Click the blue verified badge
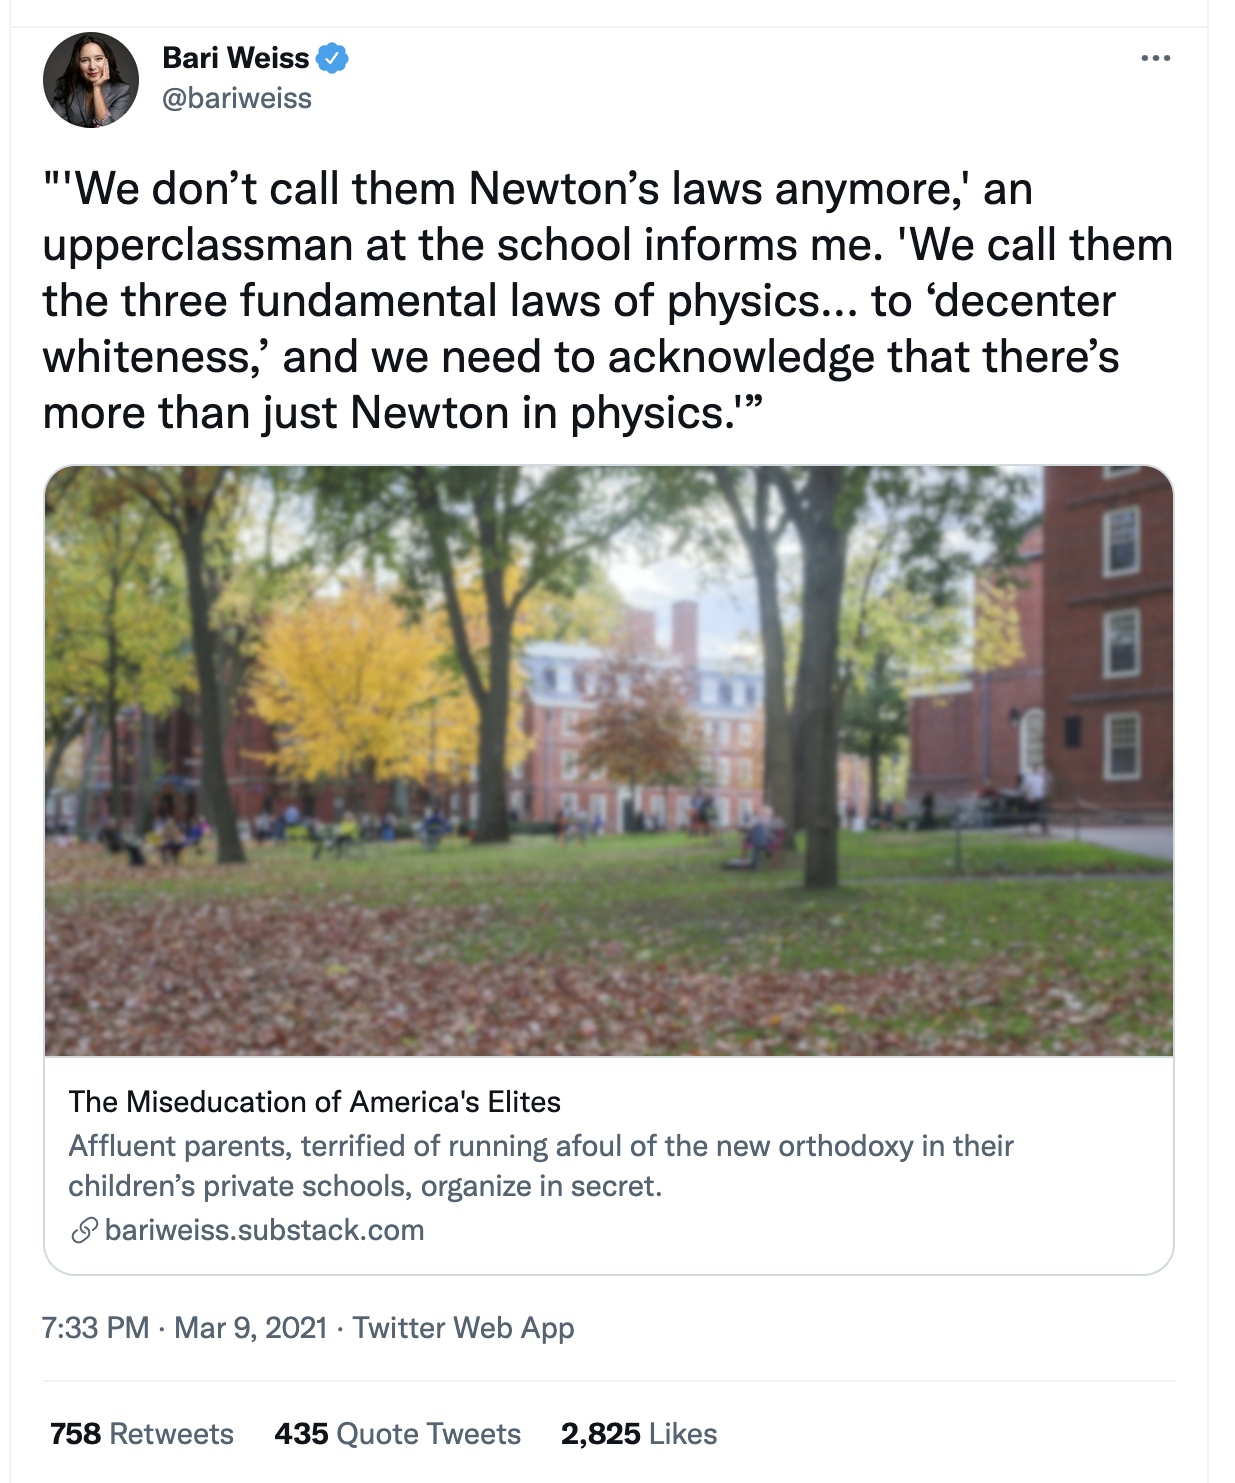Viewport: 1235px width, 1483px height. point(332,58)
